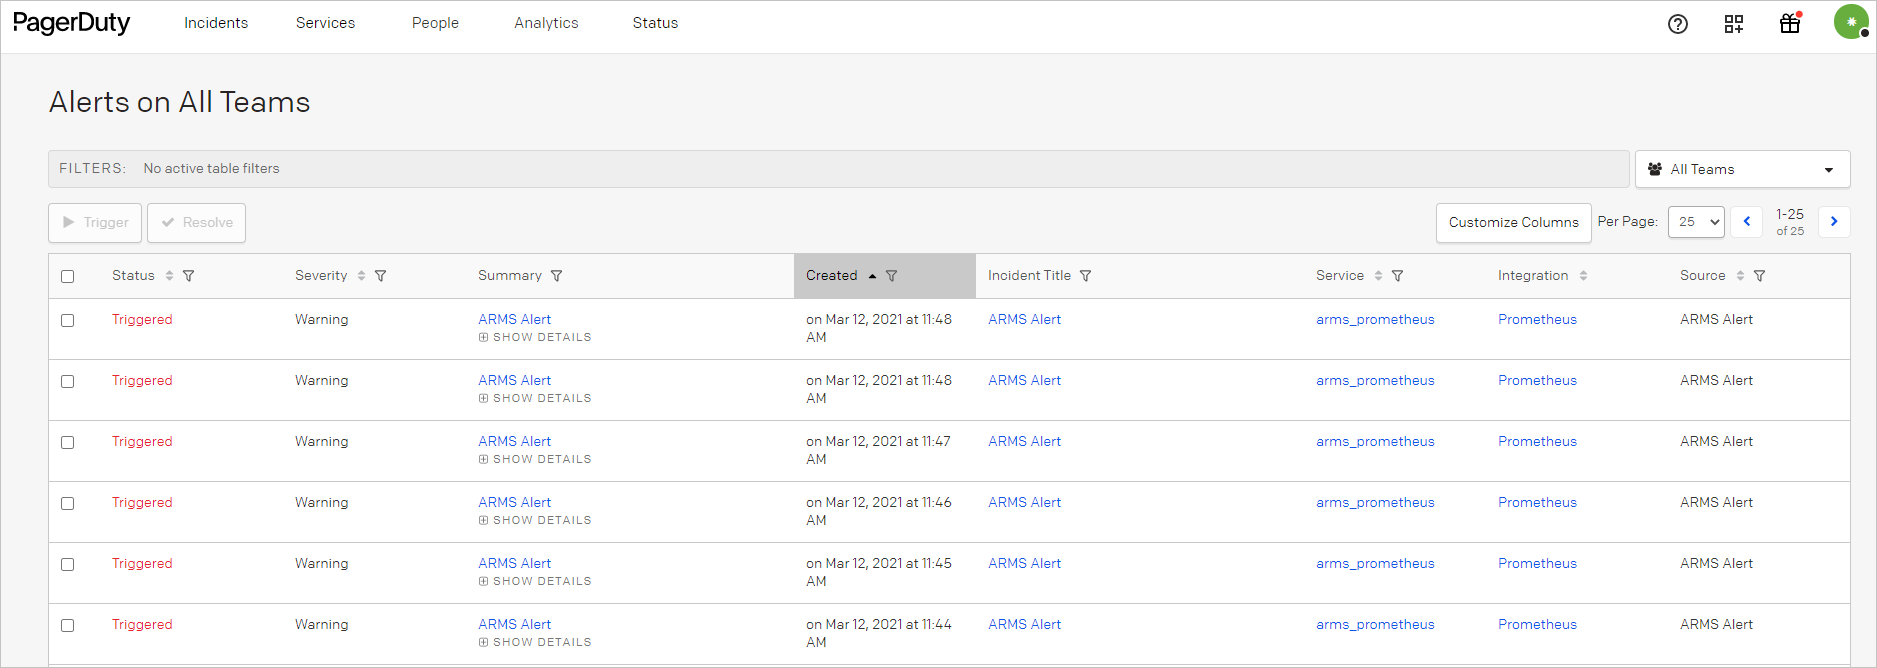Click the Trigger button
Image resolution: width=1877 pixels, height=668 pixels.
pos(95,223)
